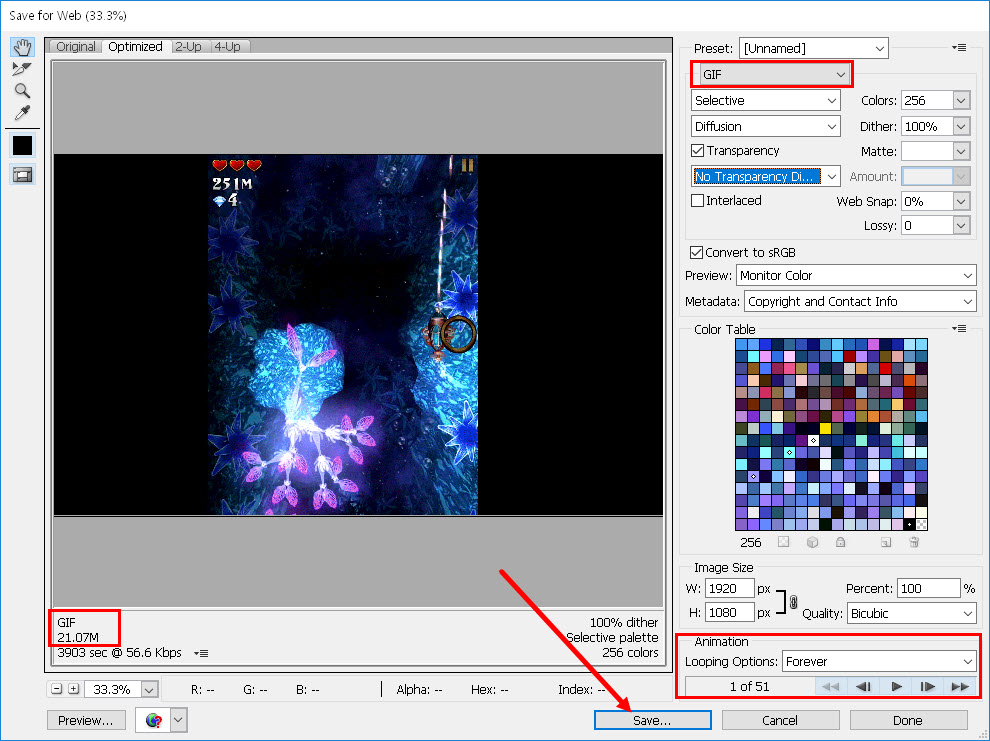Click the new color icon
The height and width of the screenshot is (741, 990).
pos(886,542)
